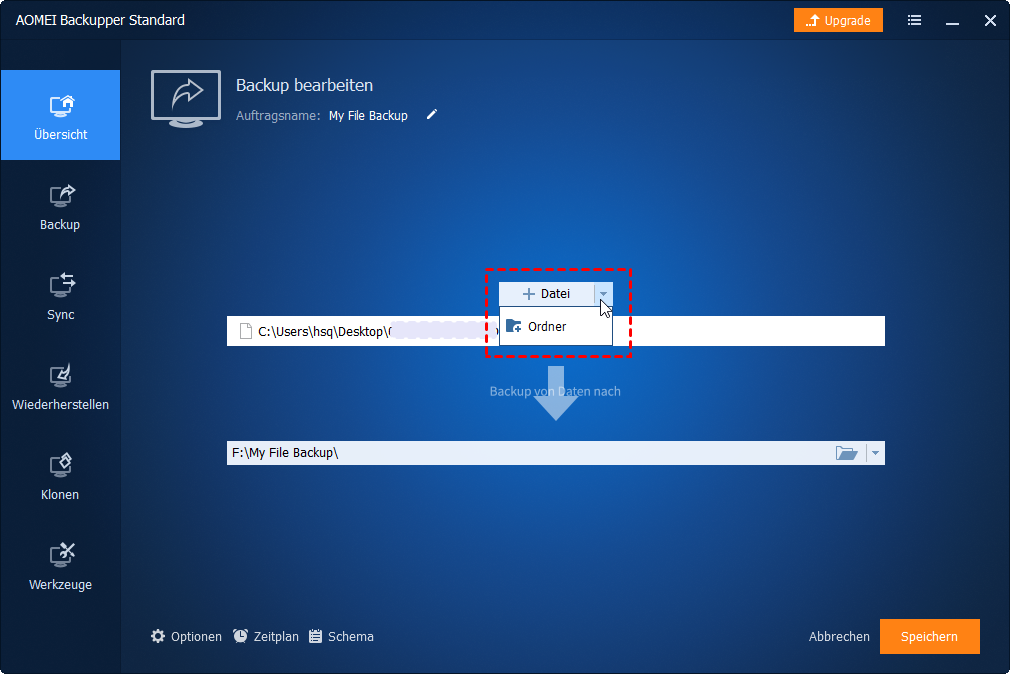This screenshot has height=674, width=1010.
Task: Switch to Wiederherstellen in sidebar
Action: tap(61, 387)
